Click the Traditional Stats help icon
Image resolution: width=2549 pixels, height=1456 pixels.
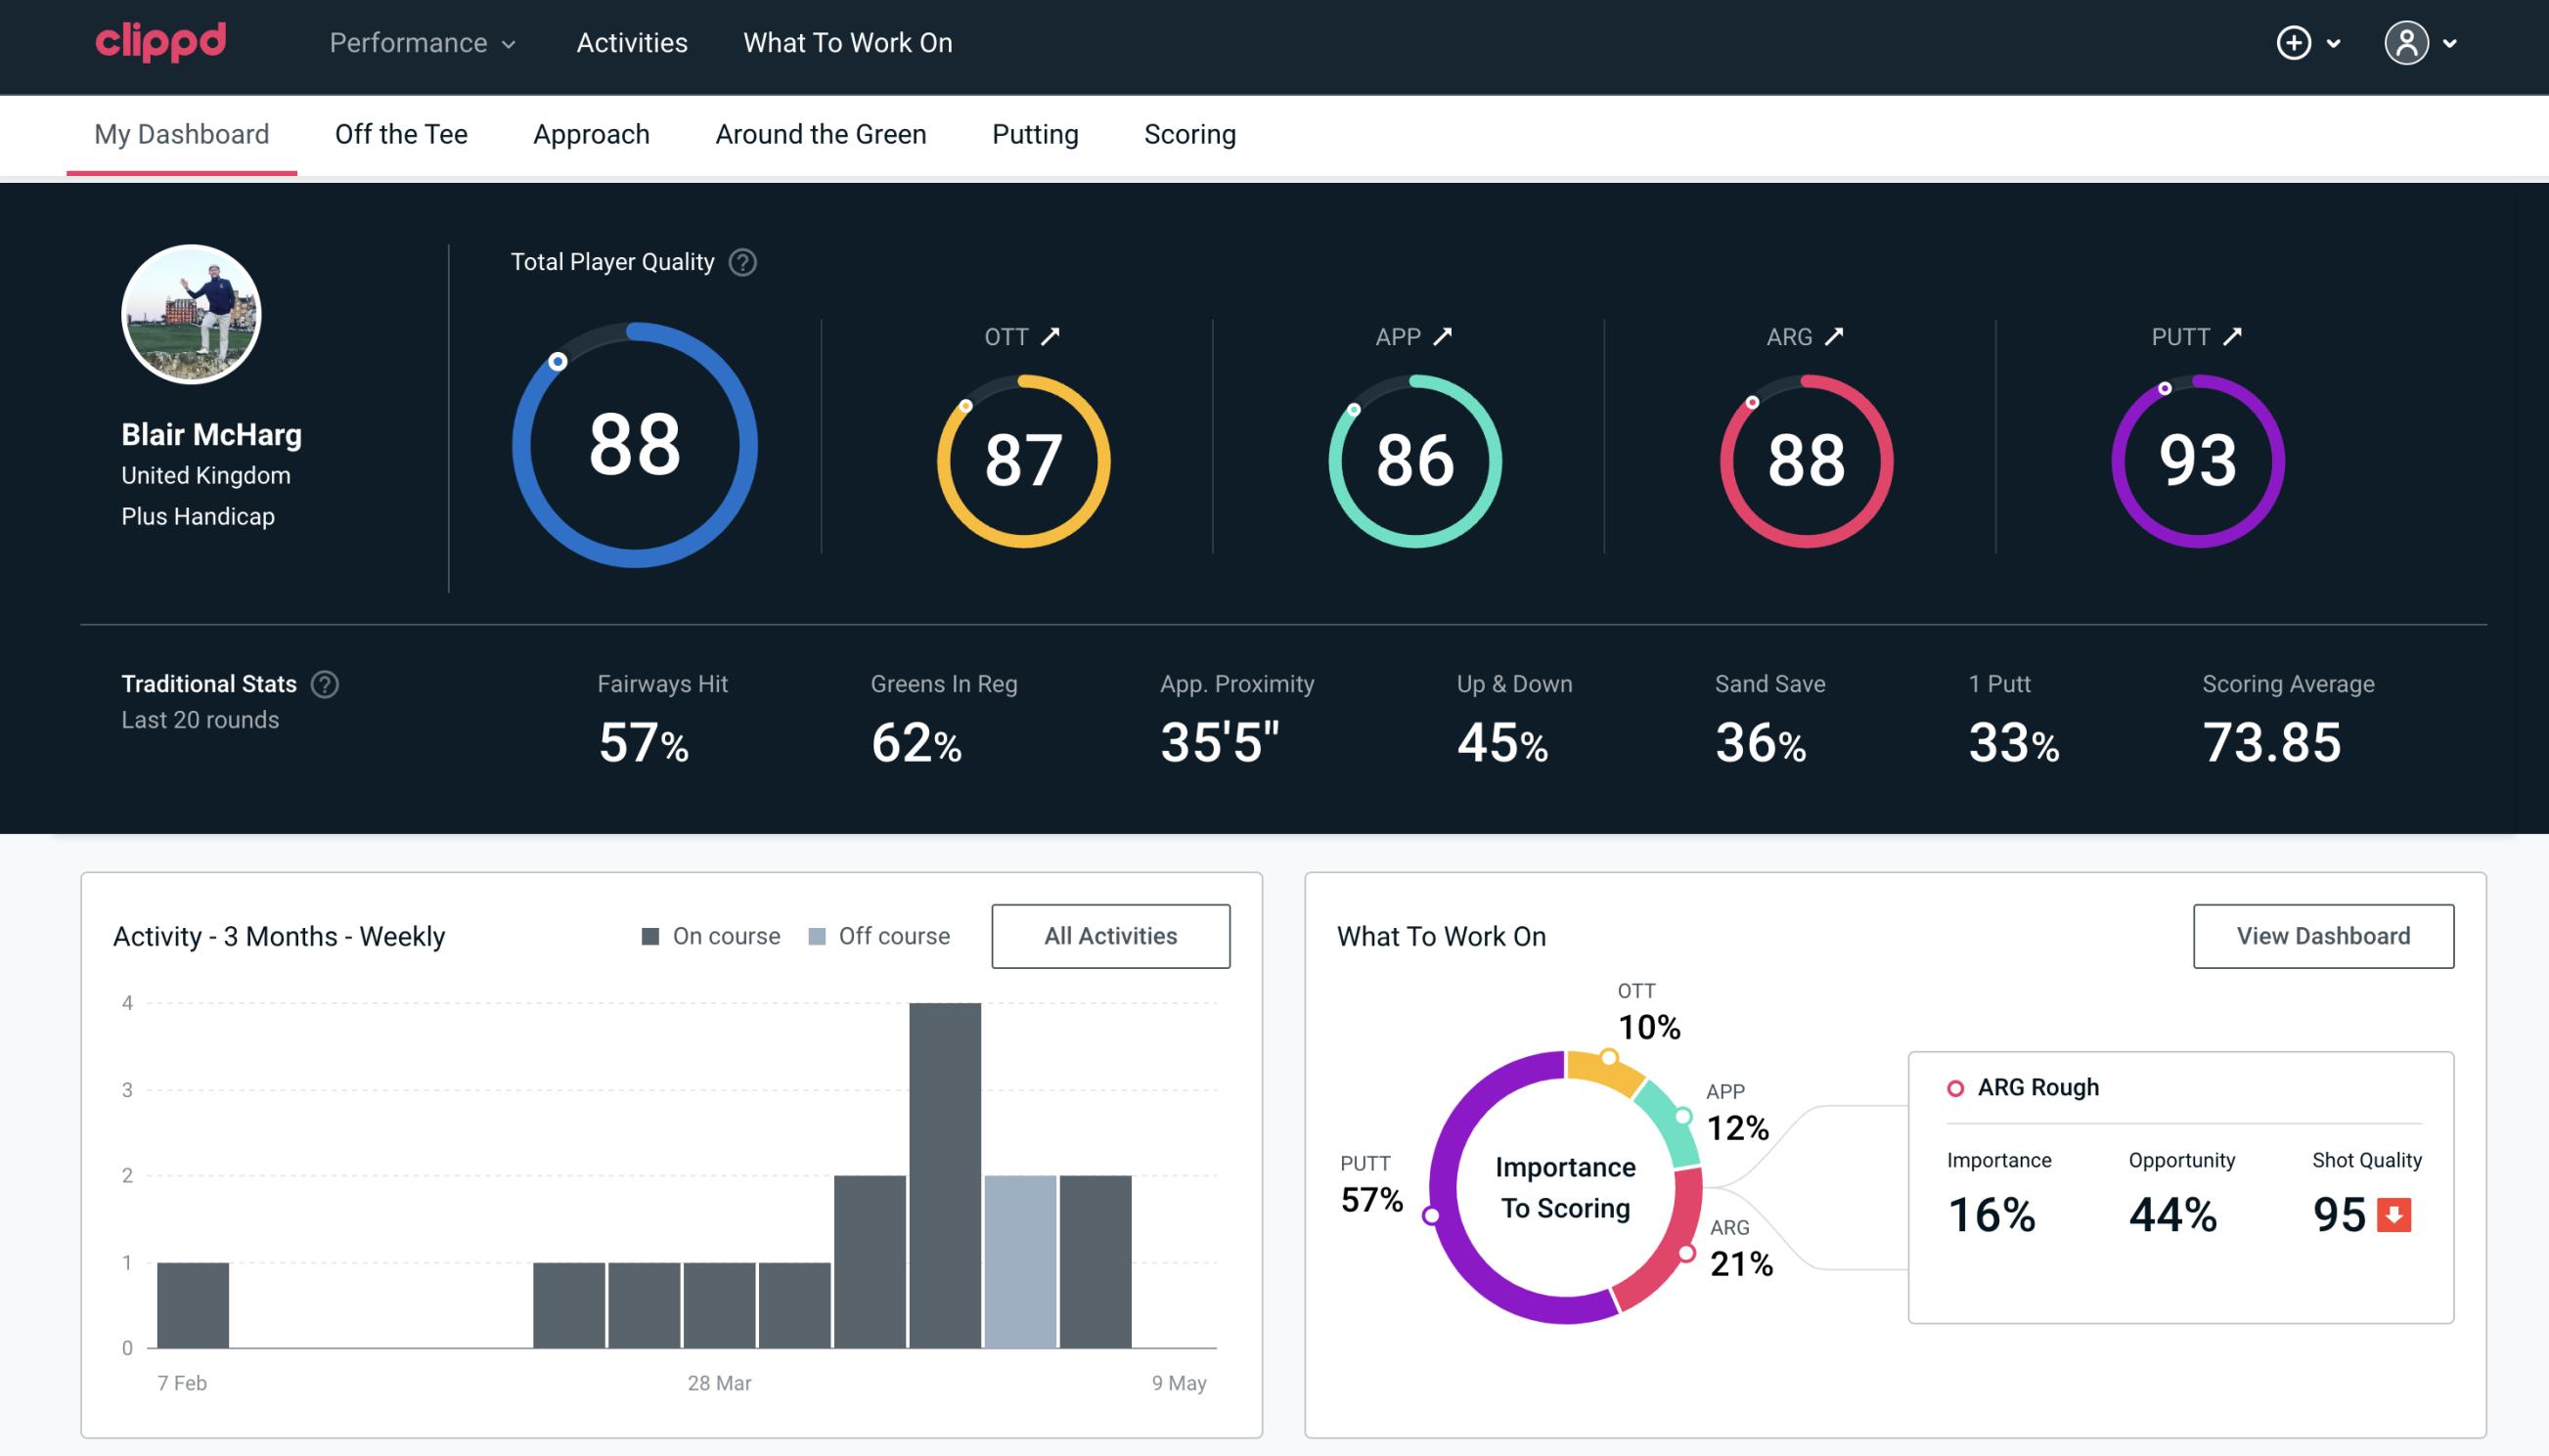point(324,683)
